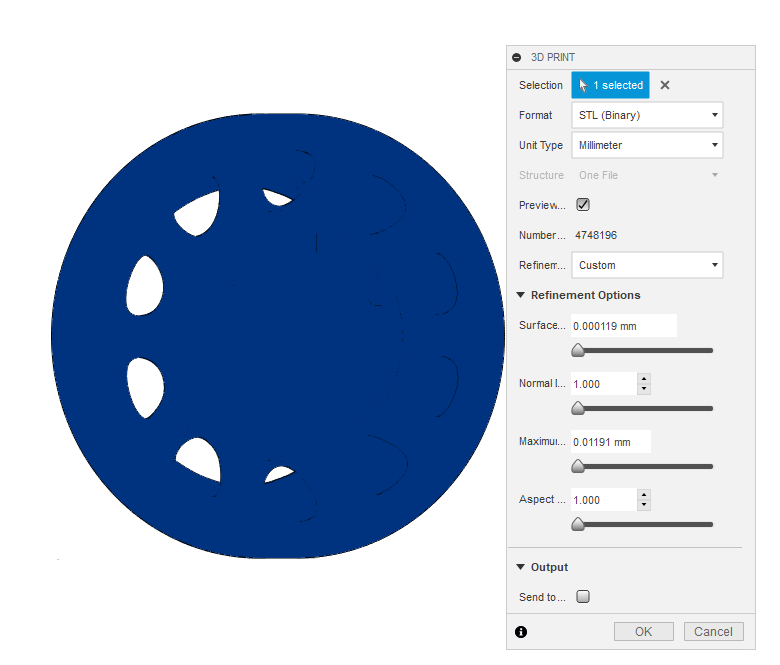Collapse the Output section
The height and width of the screenshot is (665, 780).
(x=521, y=567)
